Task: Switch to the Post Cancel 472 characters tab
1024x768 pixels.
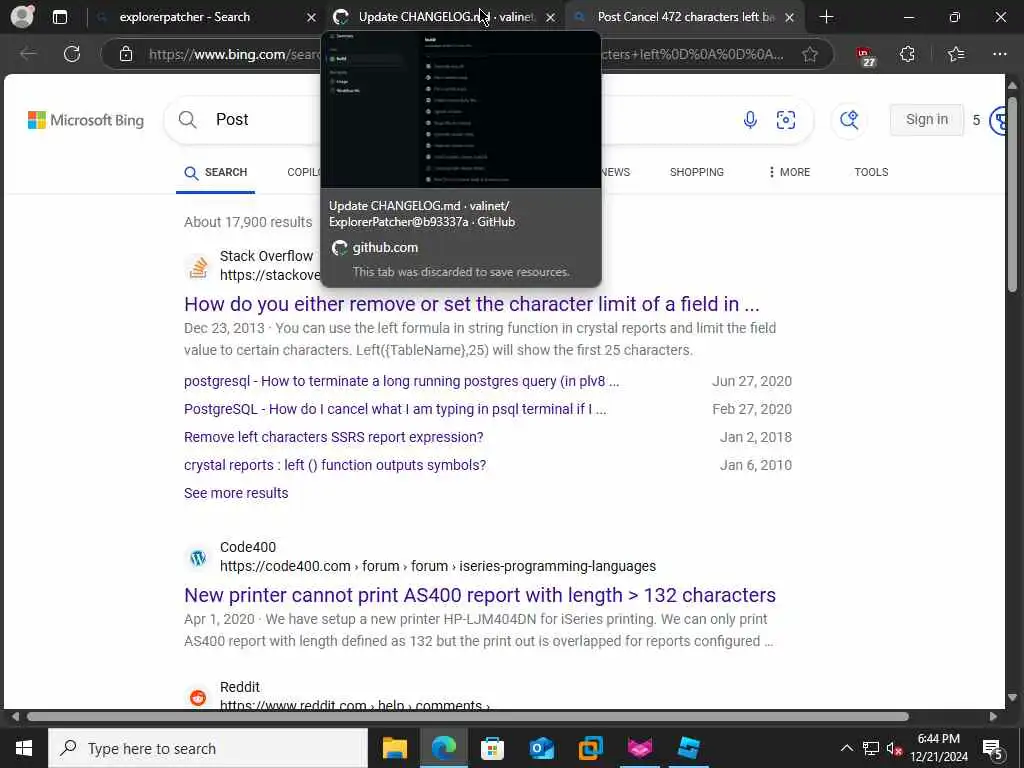Action: point(684,17)
